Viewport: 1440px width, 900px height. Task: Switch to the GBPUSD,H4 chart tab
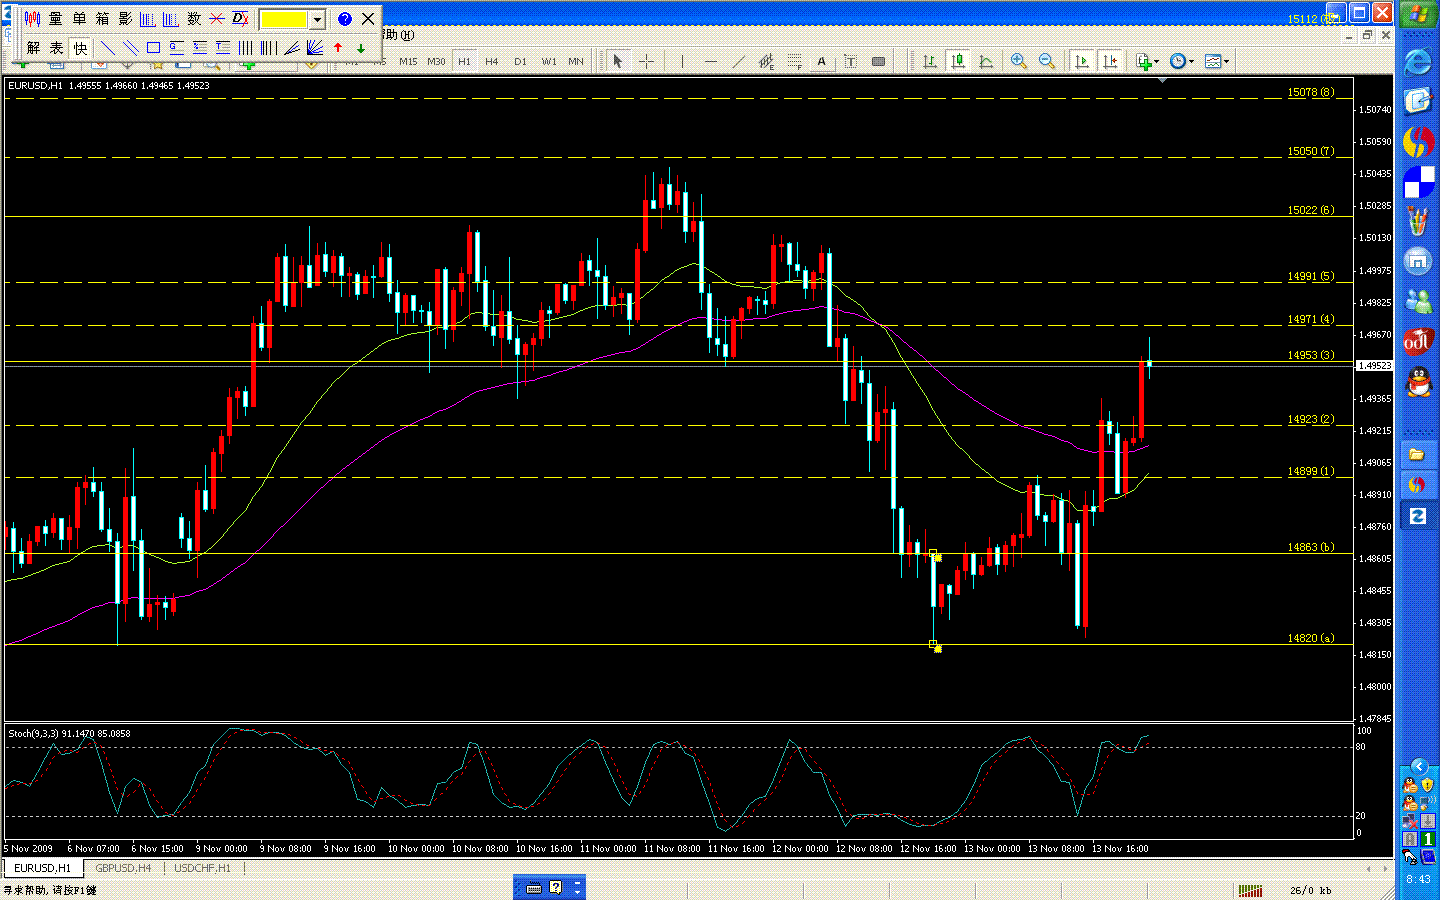coord(123,868)
